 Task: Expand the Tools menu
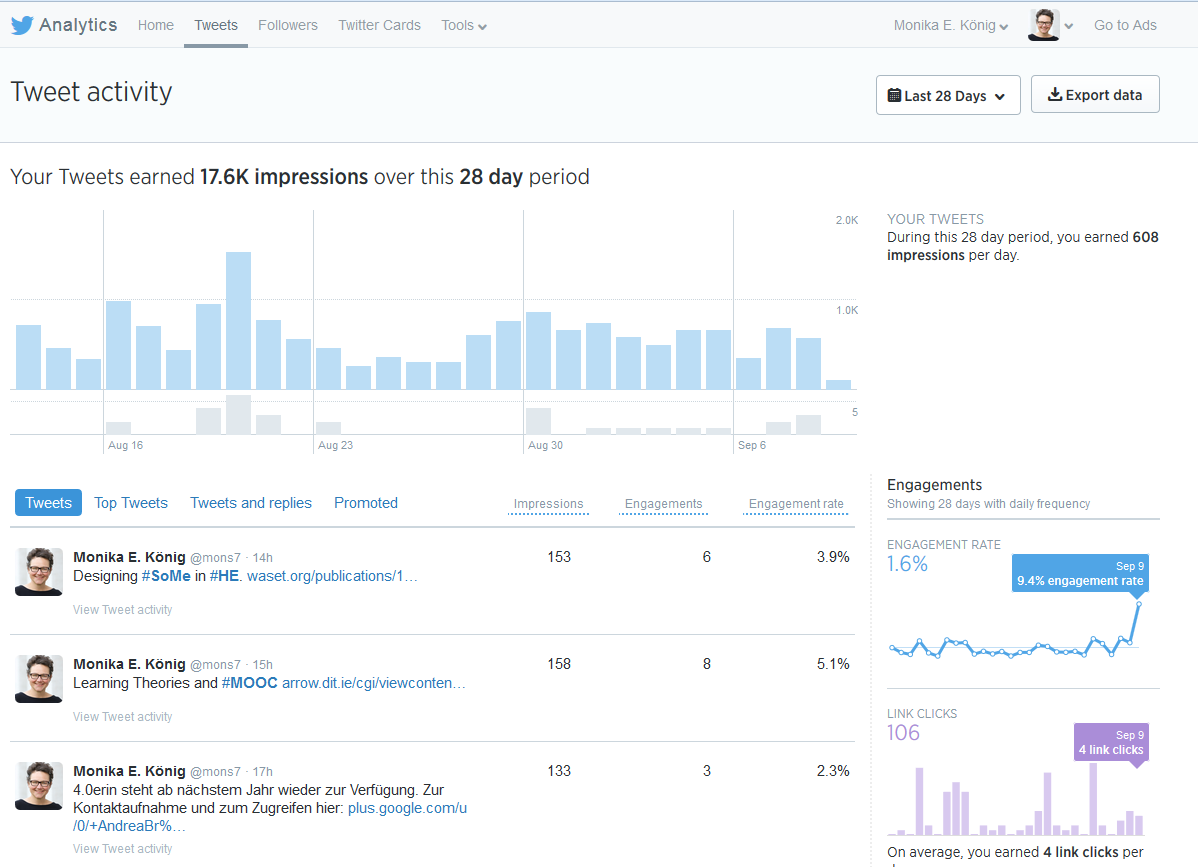[463, 26]
